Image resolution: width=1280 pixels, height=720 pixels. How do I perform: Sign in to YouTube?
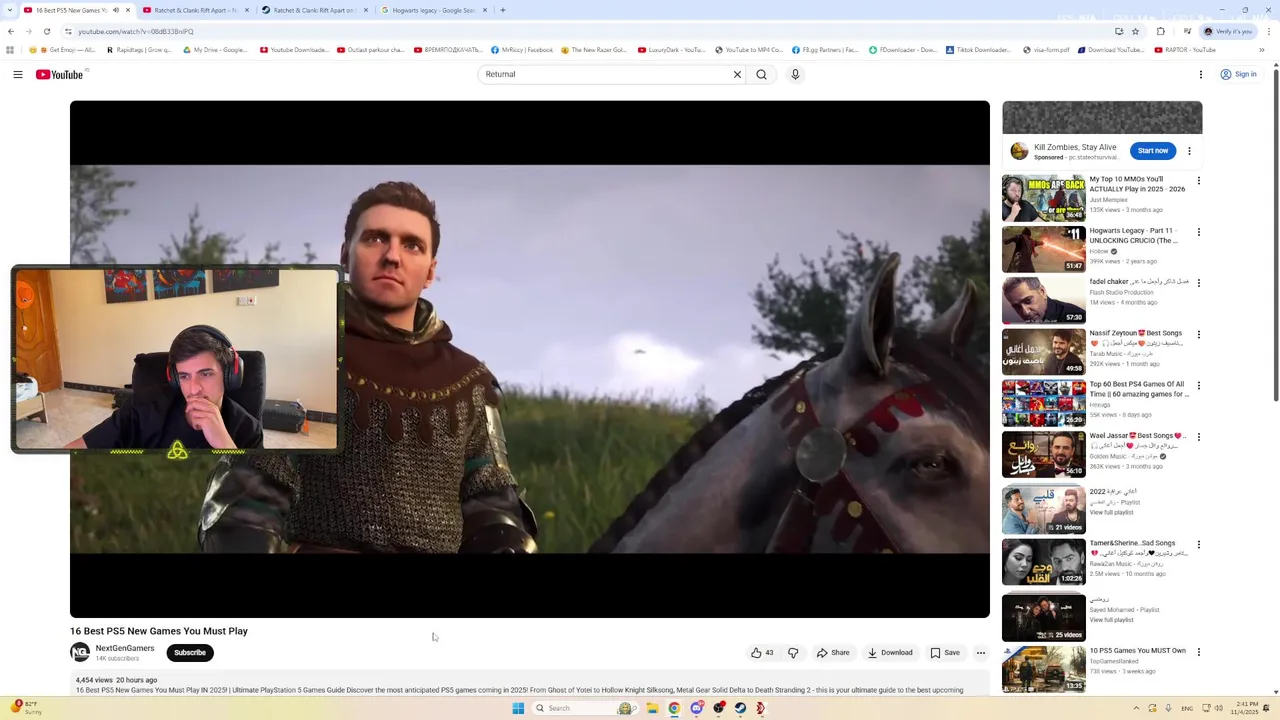click(x=1238, y=74)
